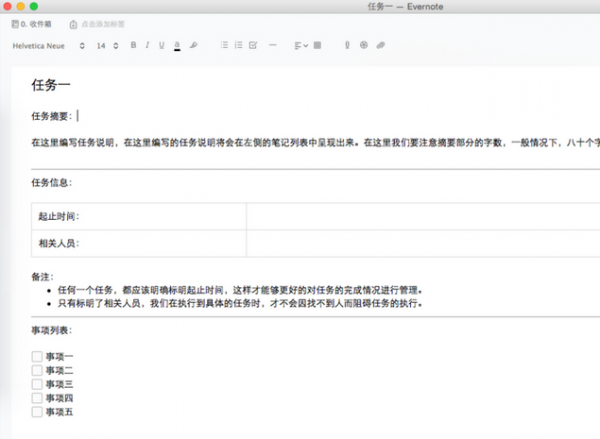Insert a checkbox from toolbar
The image size is (600, 439).
tap(253, 45)
